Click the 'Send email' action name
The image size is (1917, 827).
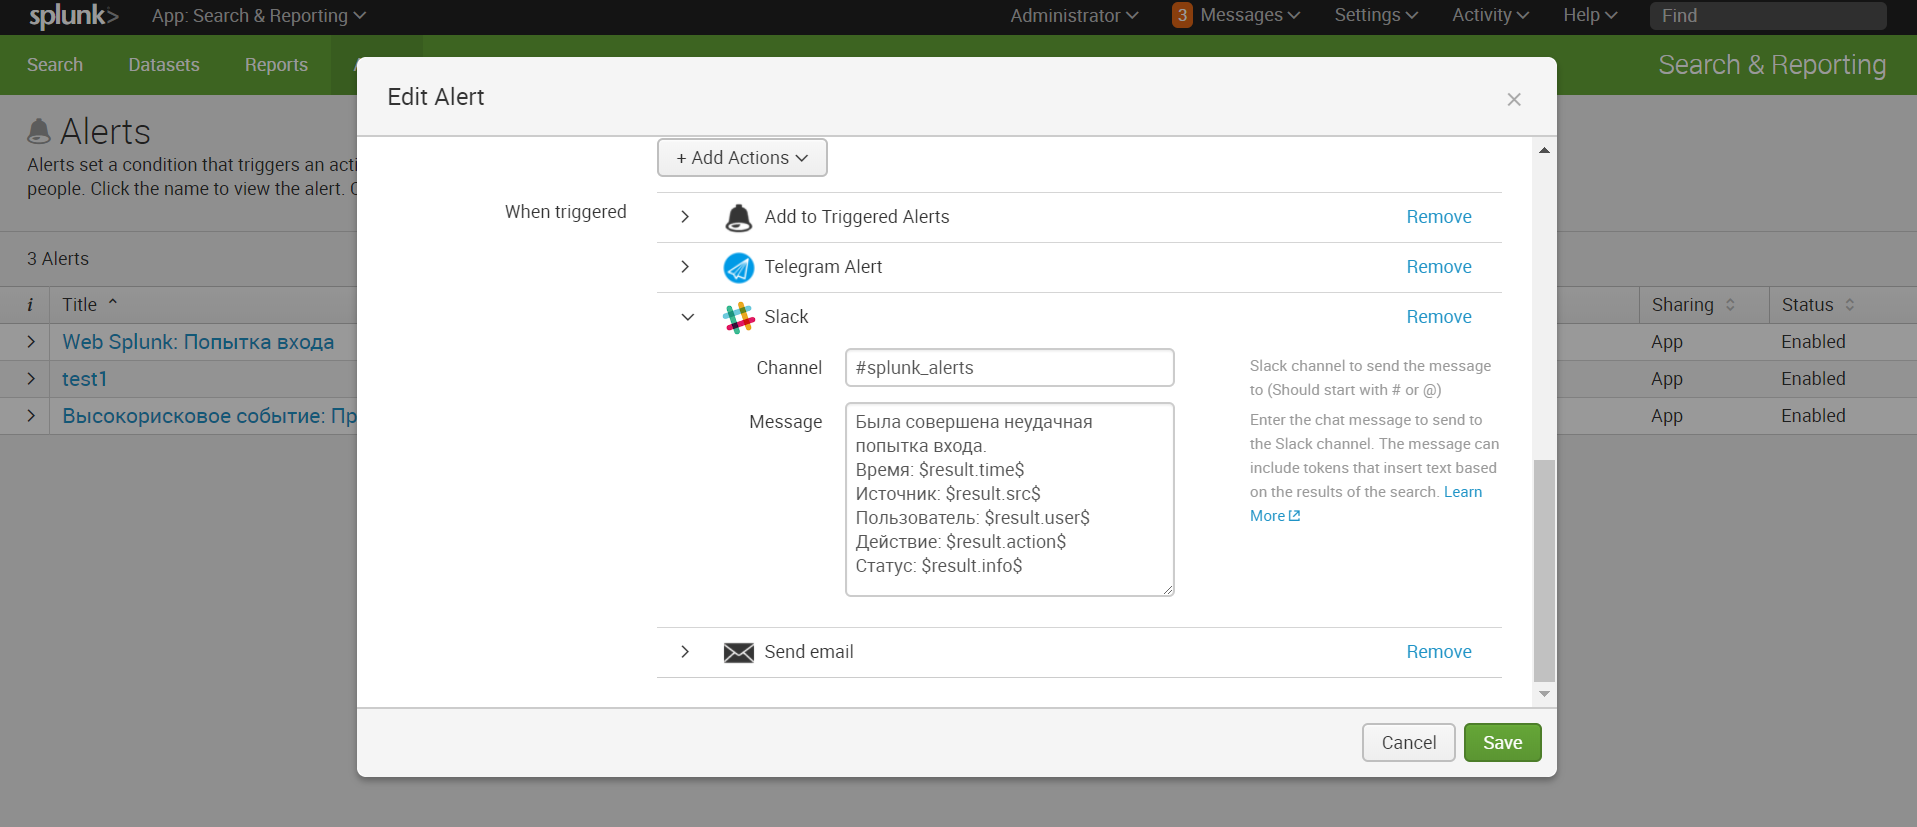(809, 652)
